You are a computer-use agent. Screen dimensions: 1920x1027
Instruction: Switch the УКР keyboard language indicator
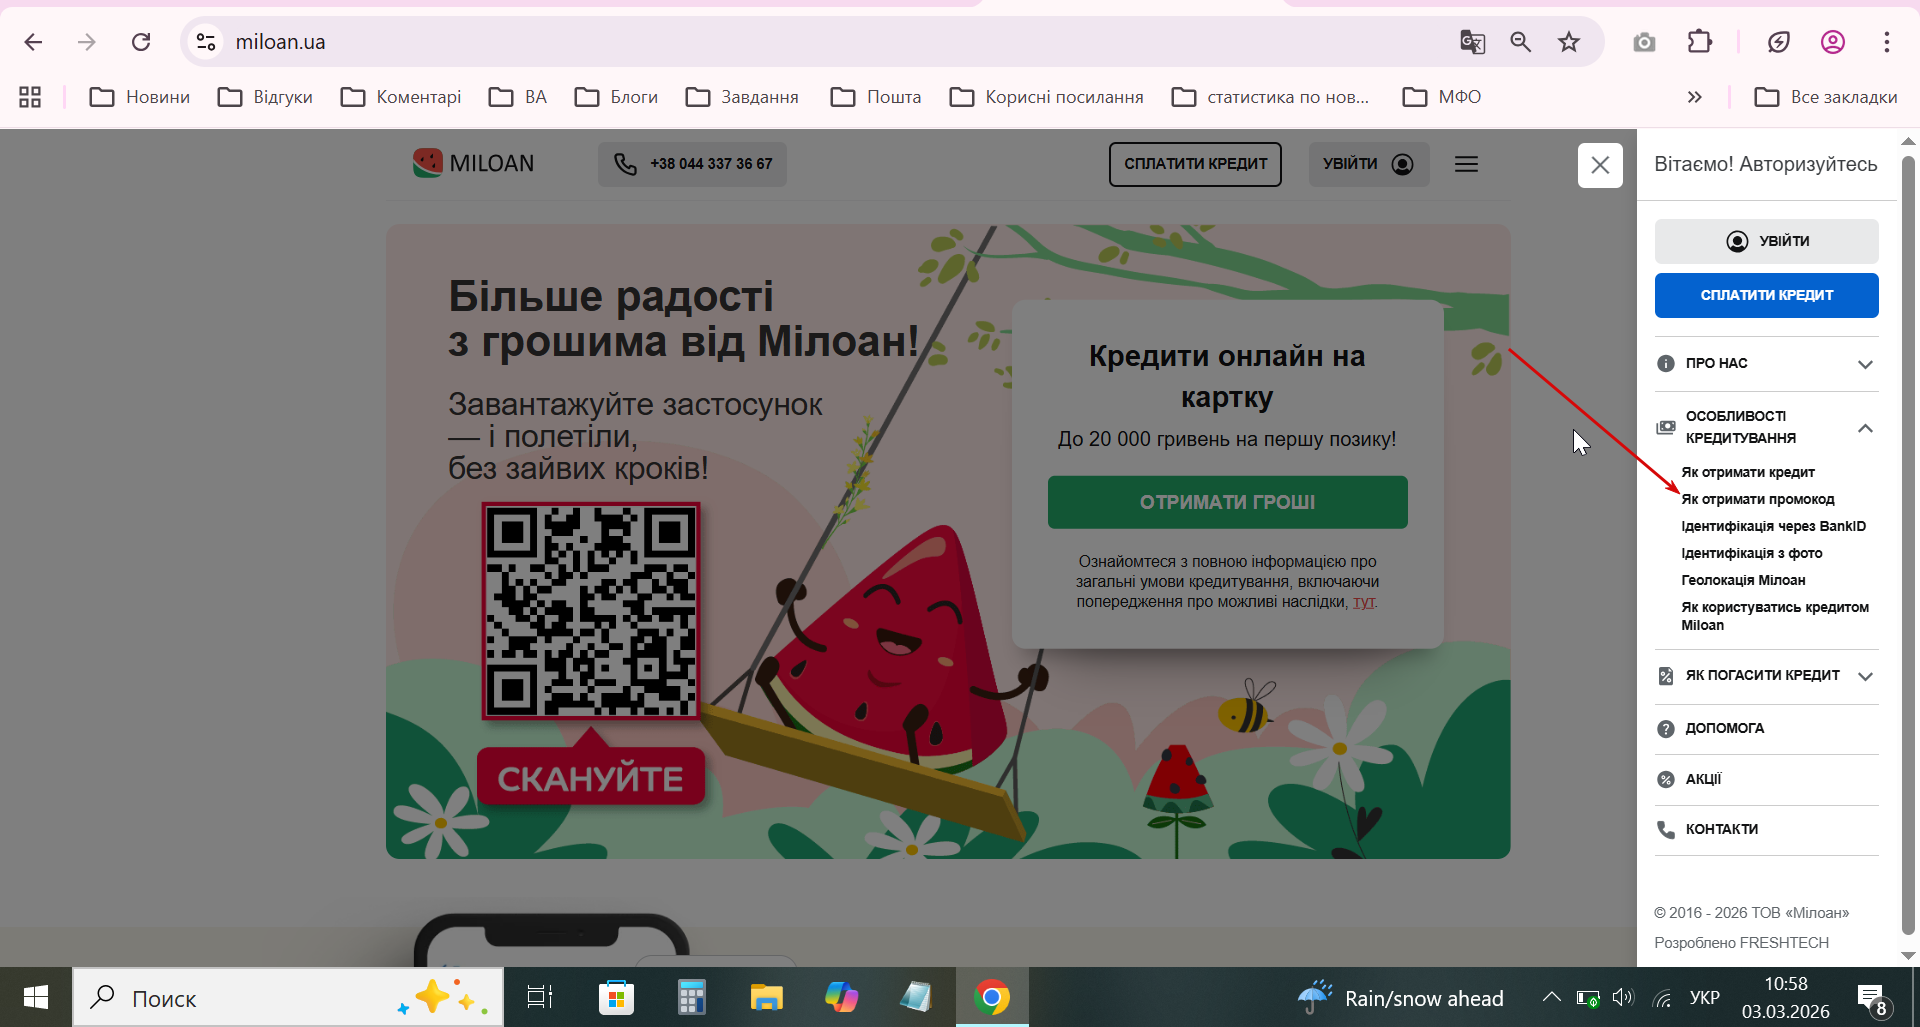(x=1705, y=998)
